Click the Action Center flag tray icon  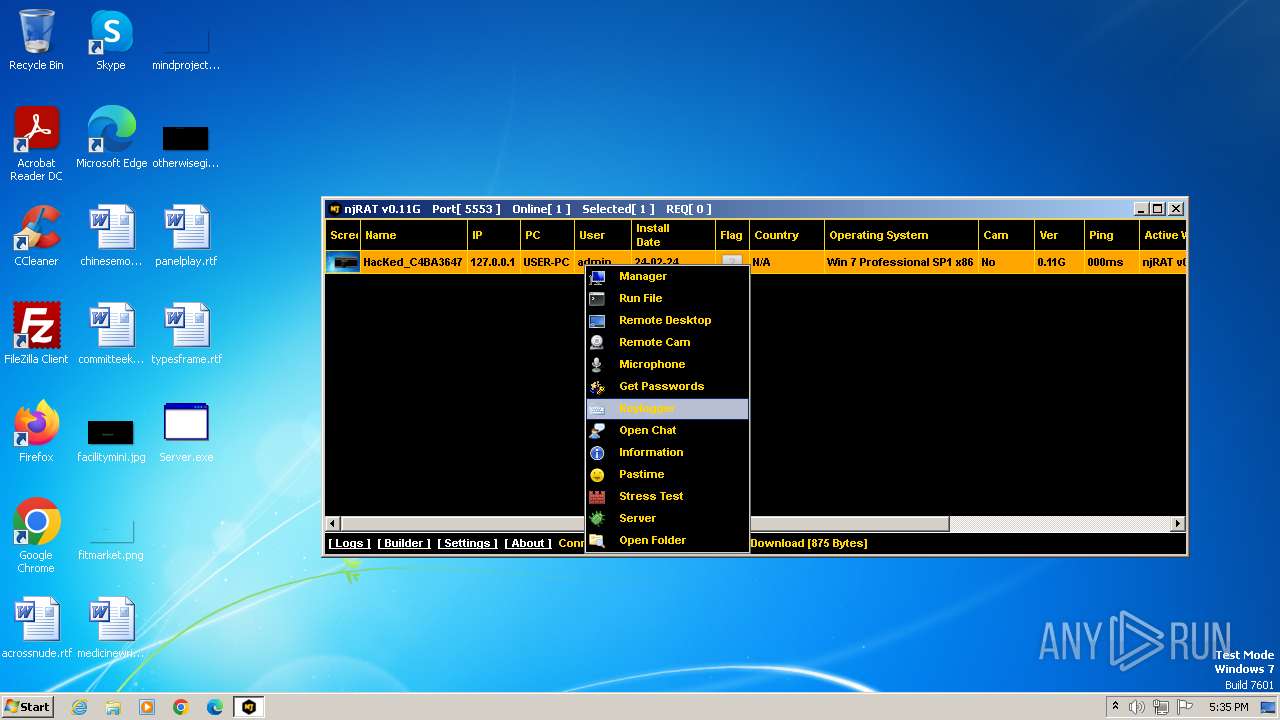point(1185,707)
